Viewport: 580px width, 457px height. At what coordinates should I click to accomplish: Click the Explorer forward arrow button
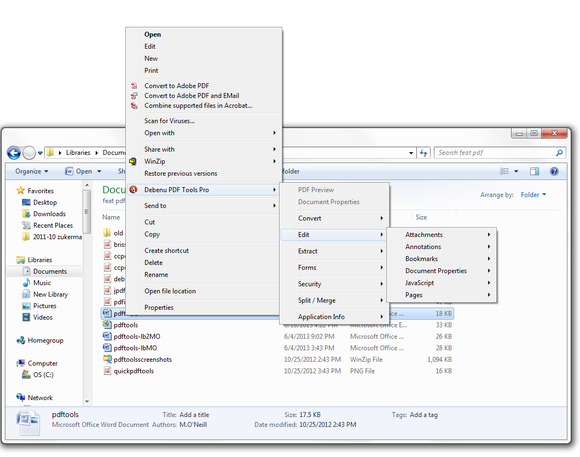point(29,152)
